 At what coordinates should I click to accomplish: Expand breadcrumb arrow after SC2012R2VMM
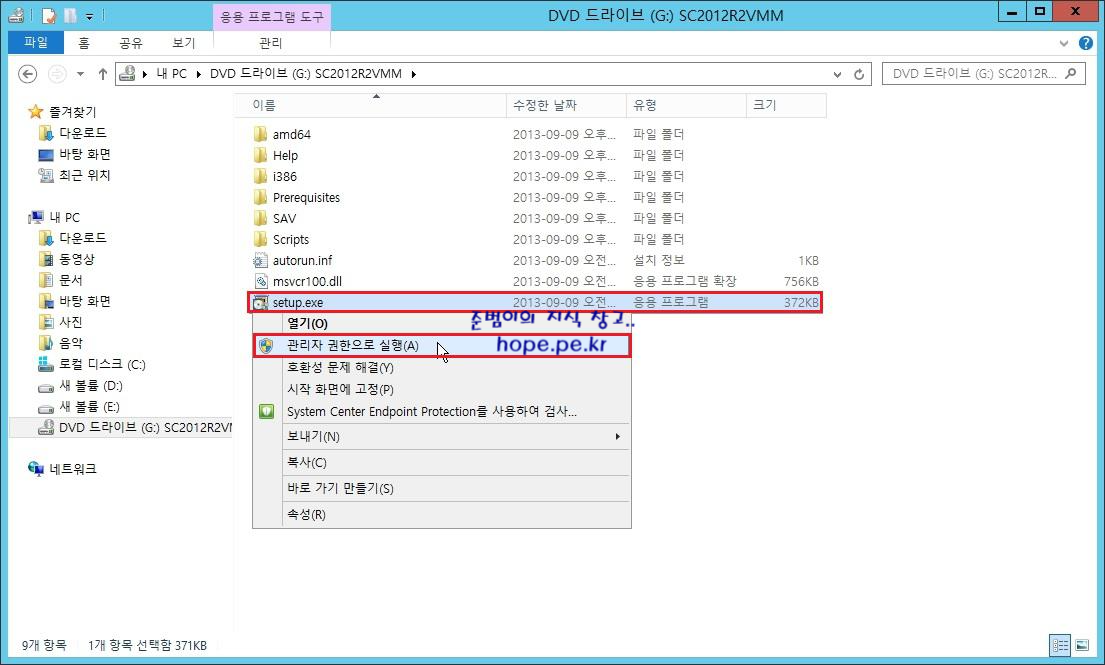pyautogui.click(x=414, y=74)
